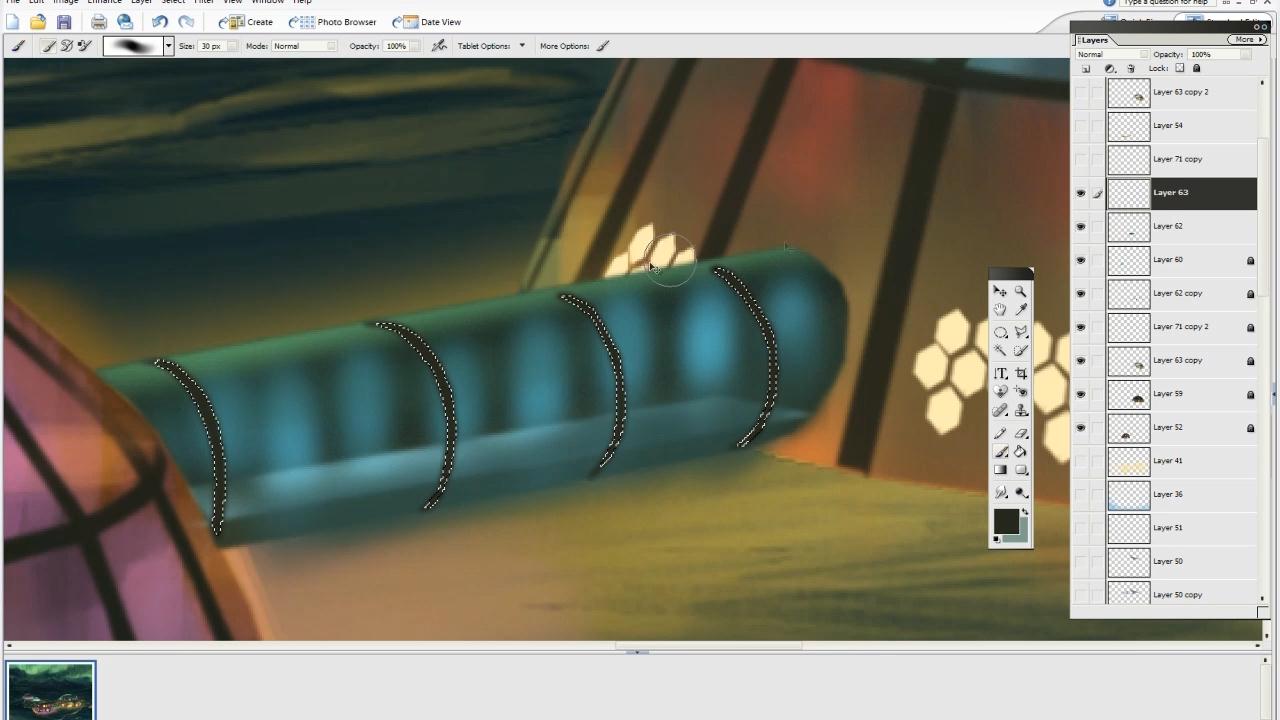
Task: Hide Layer 62 using eye icon
Action: pyautogui.click(x=1080, y=227)
